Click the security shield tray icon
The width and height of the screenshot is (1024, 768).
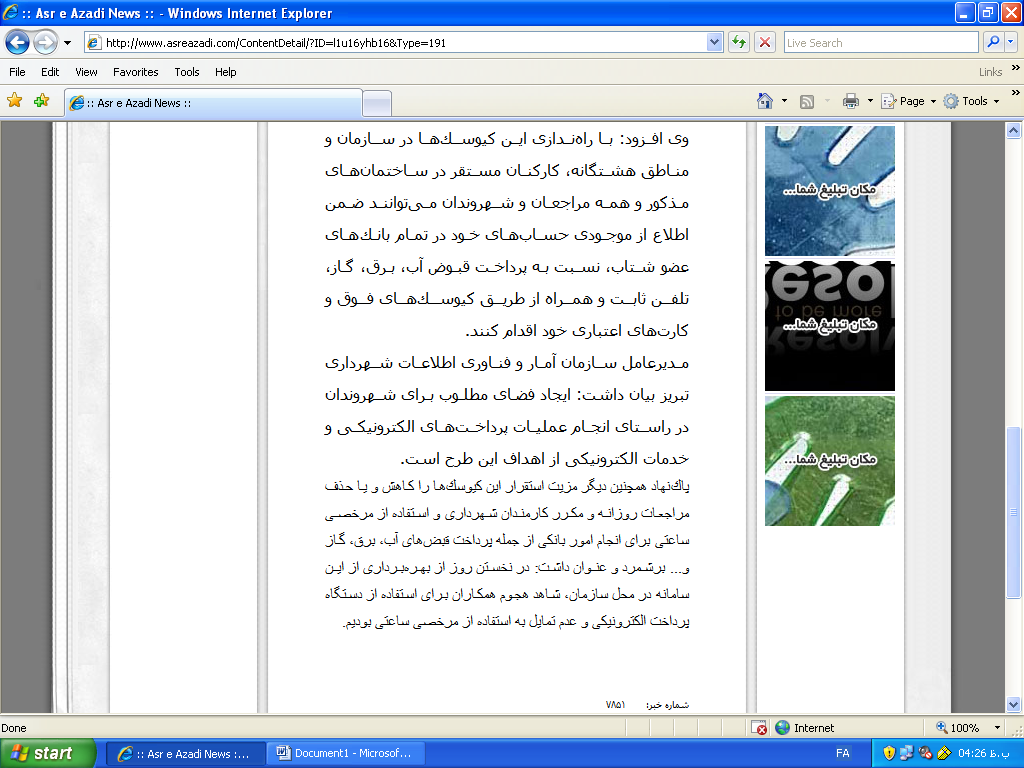889,753
